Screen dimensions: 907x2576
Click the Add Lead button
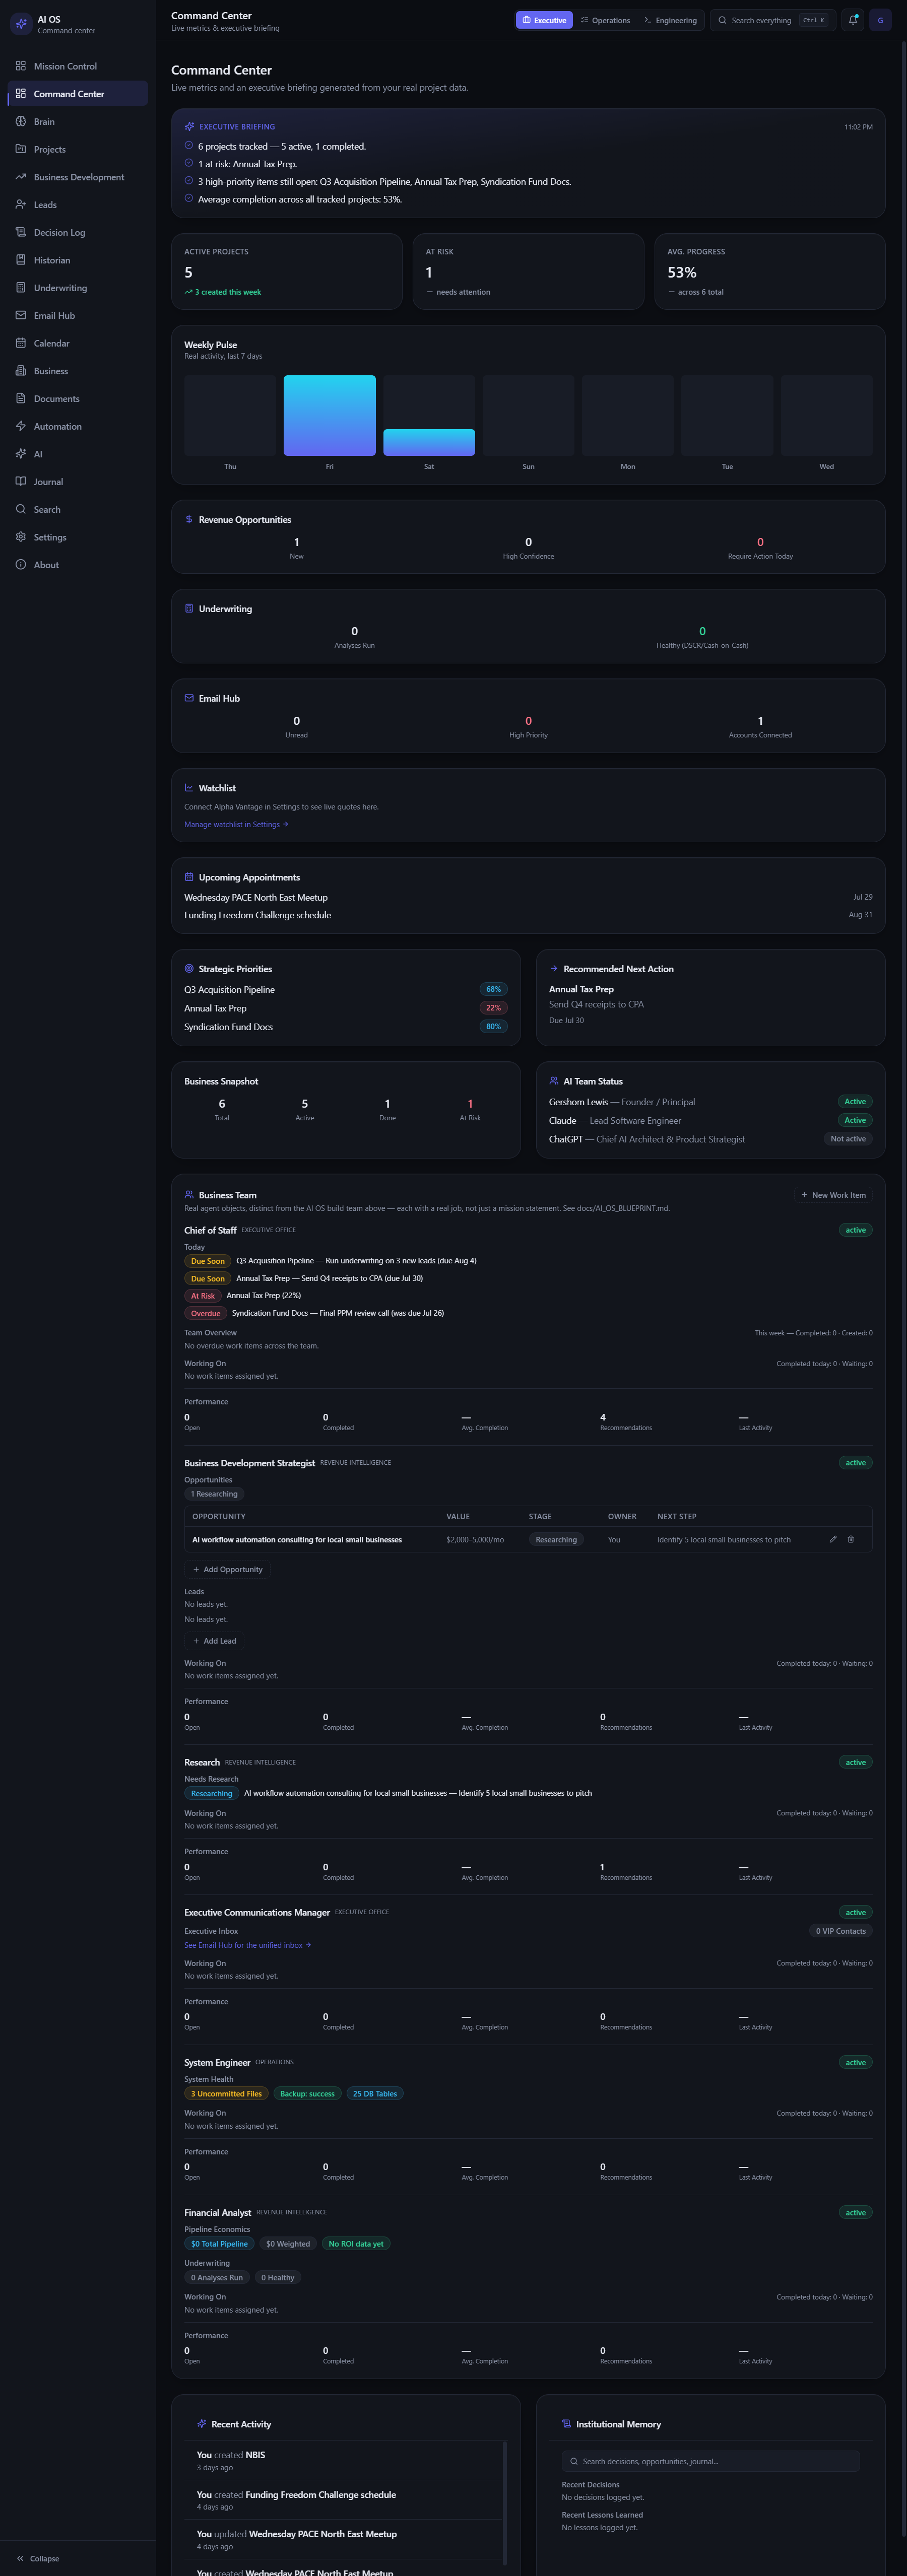(215, 1641)
